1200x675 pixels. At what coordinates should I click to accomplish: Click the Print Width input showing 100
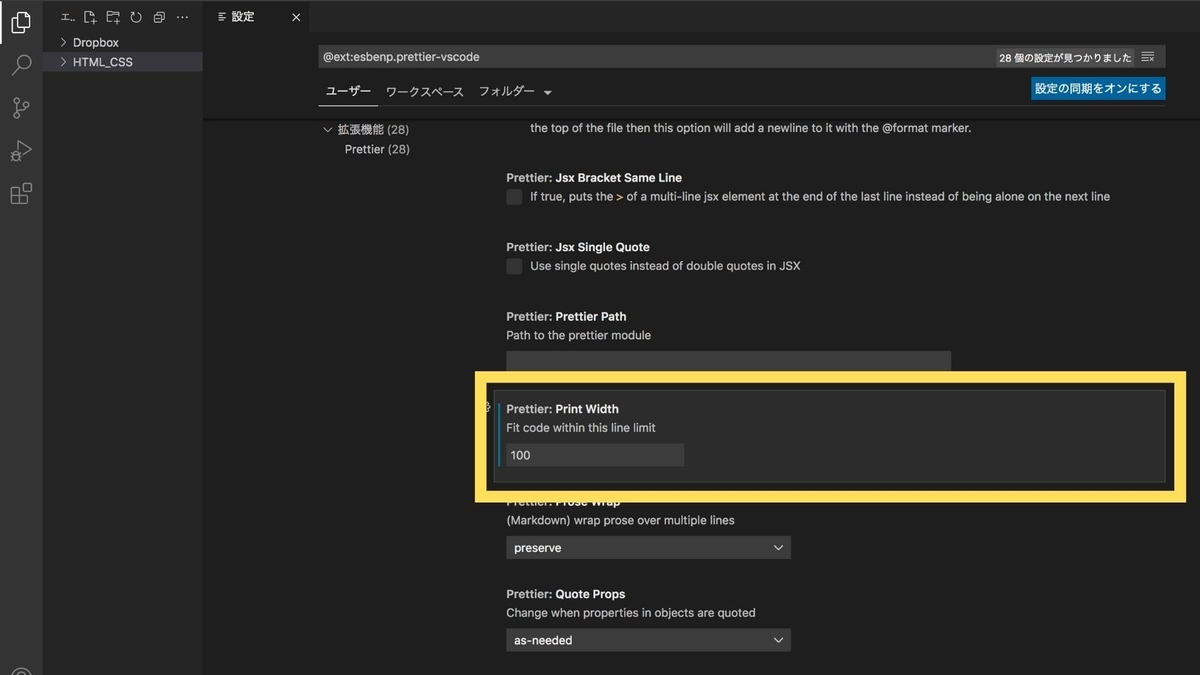pyautogui.click(x=595, y=455)
